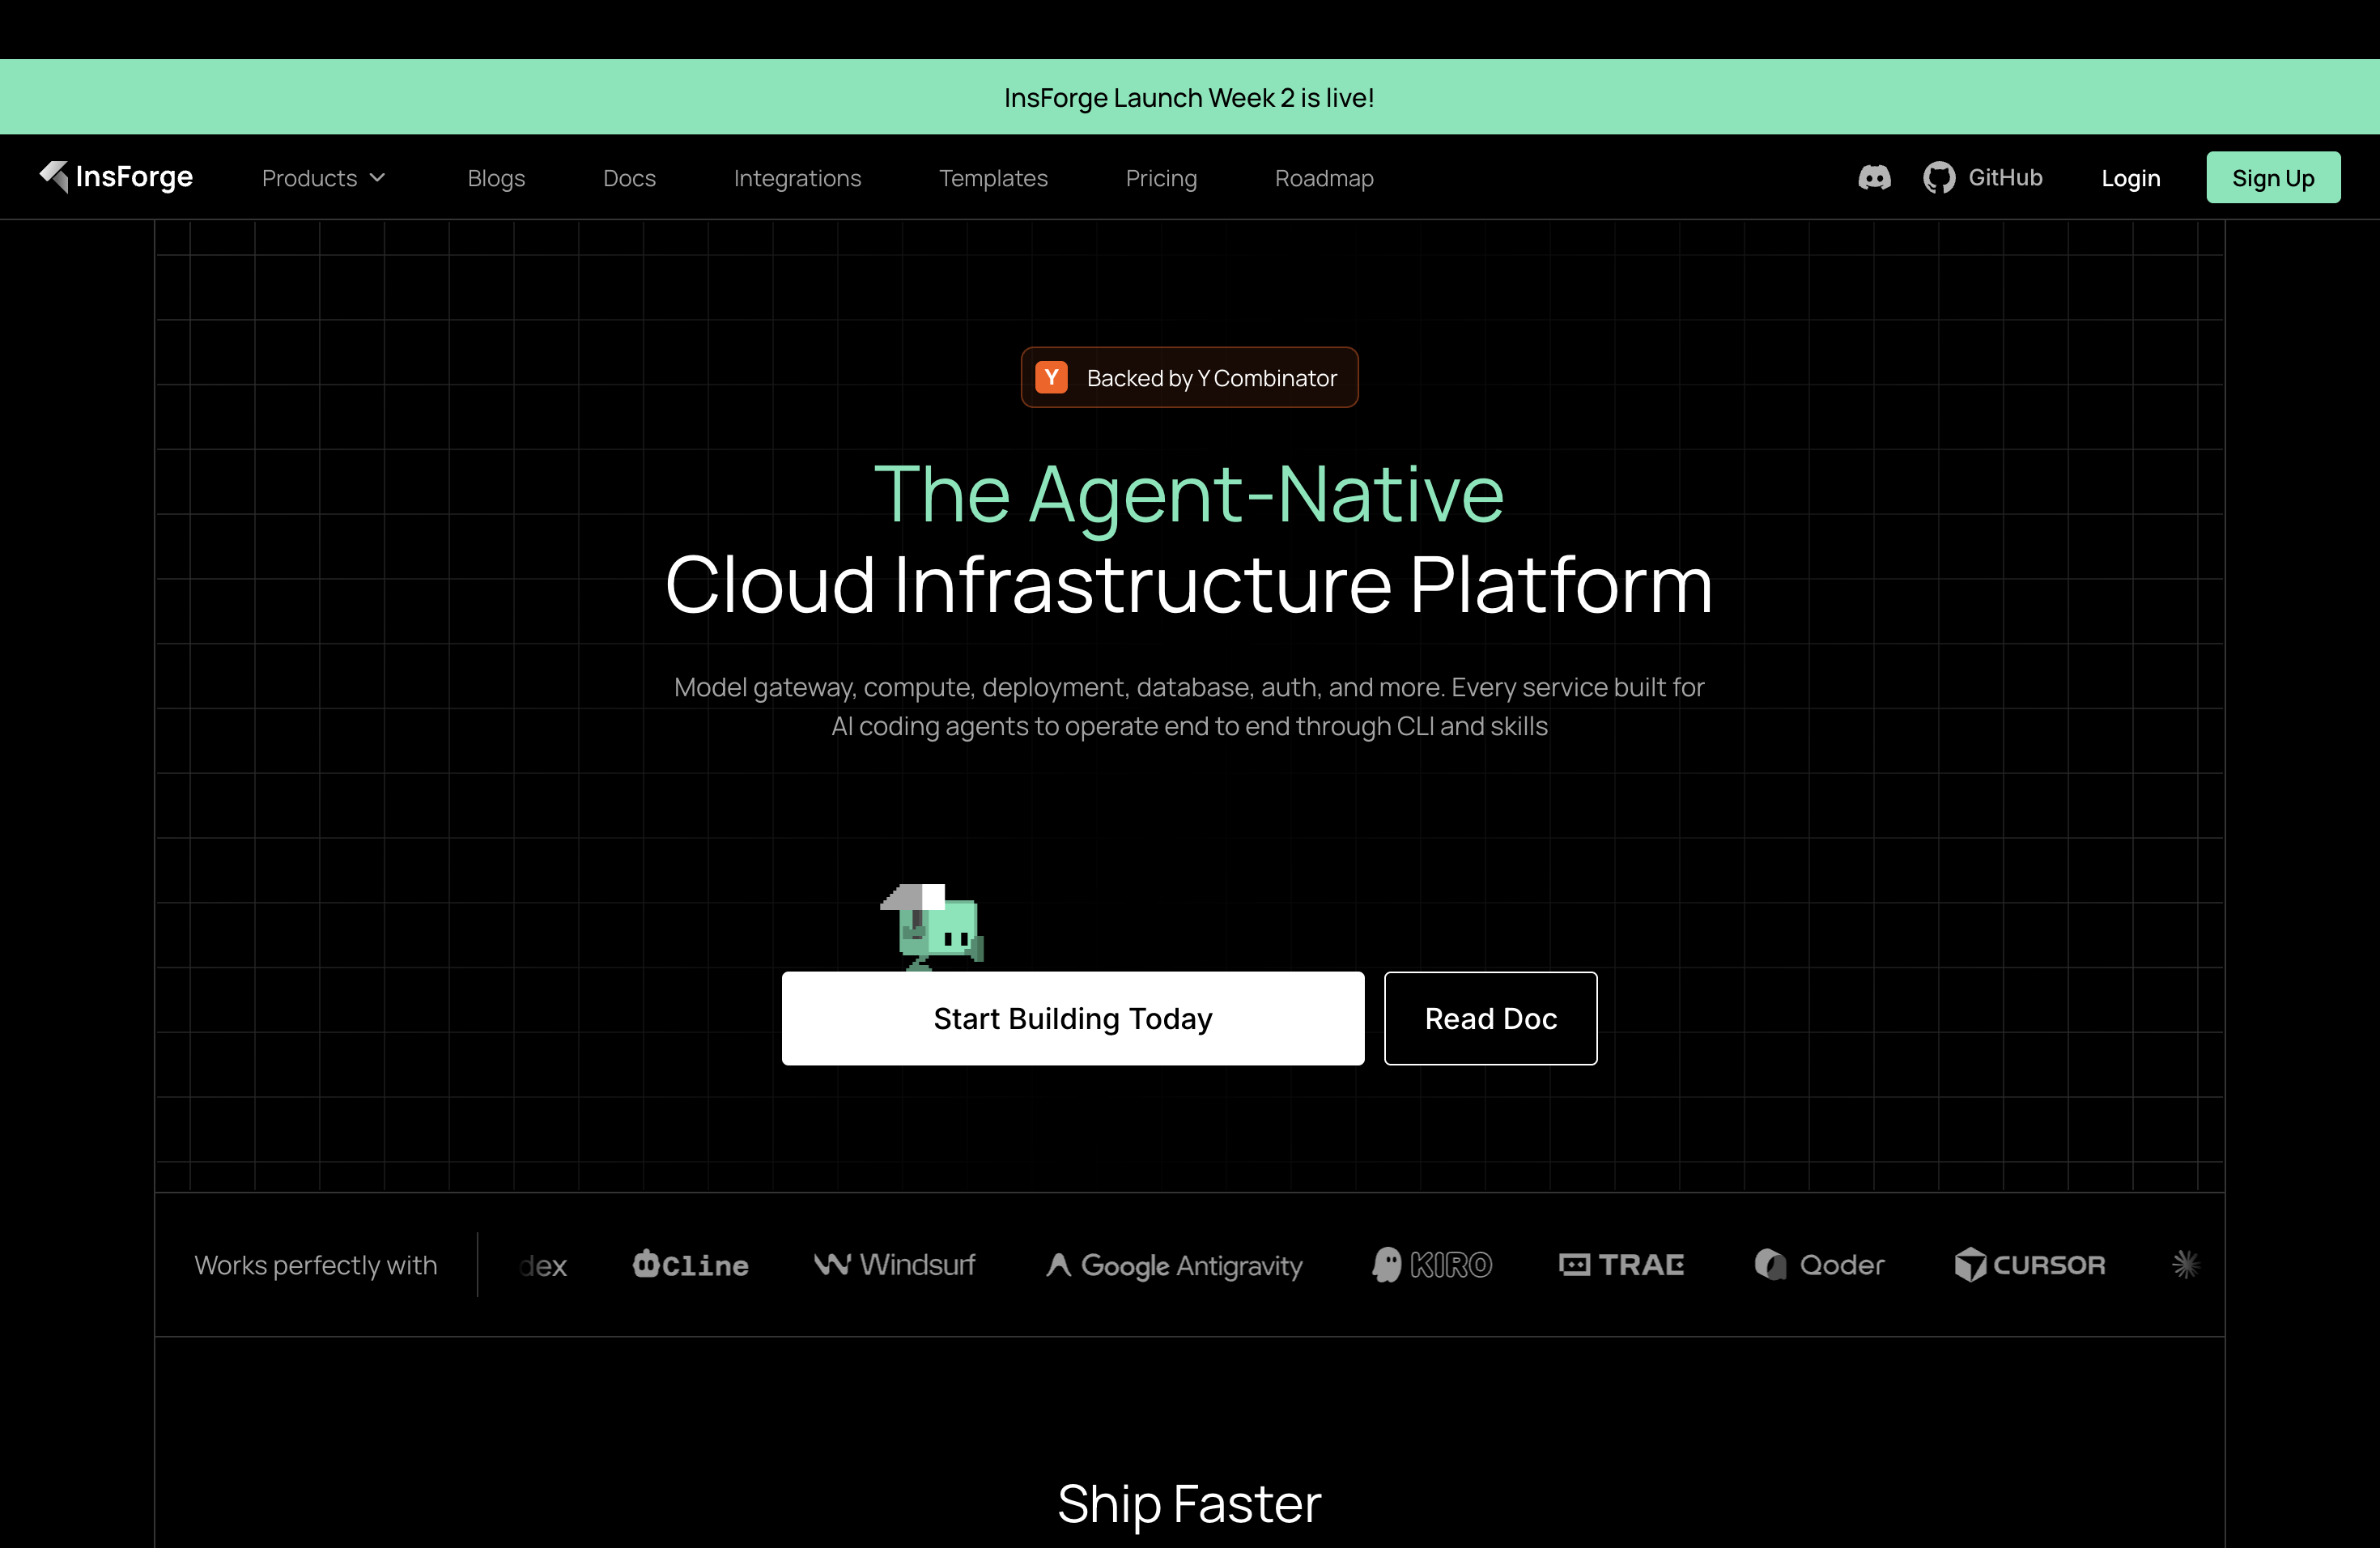
Task: Click the InsForge logo
Action: (x=116, y=177)
